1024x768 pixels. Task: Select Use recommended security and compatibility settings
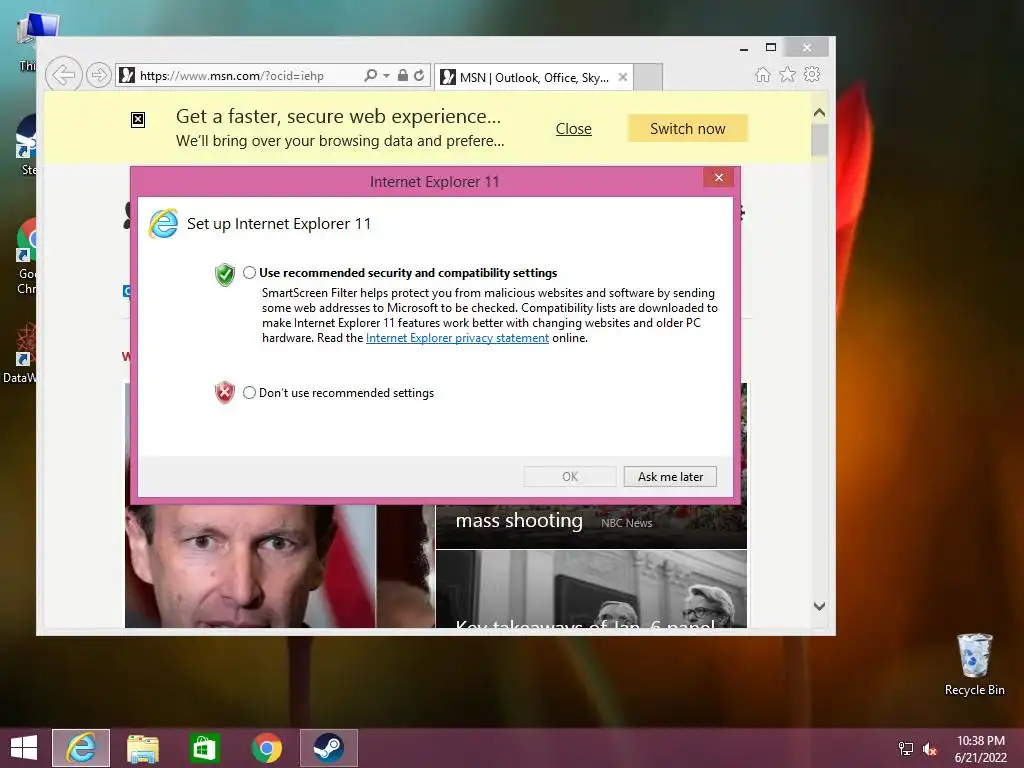click(x=249, y=272)
